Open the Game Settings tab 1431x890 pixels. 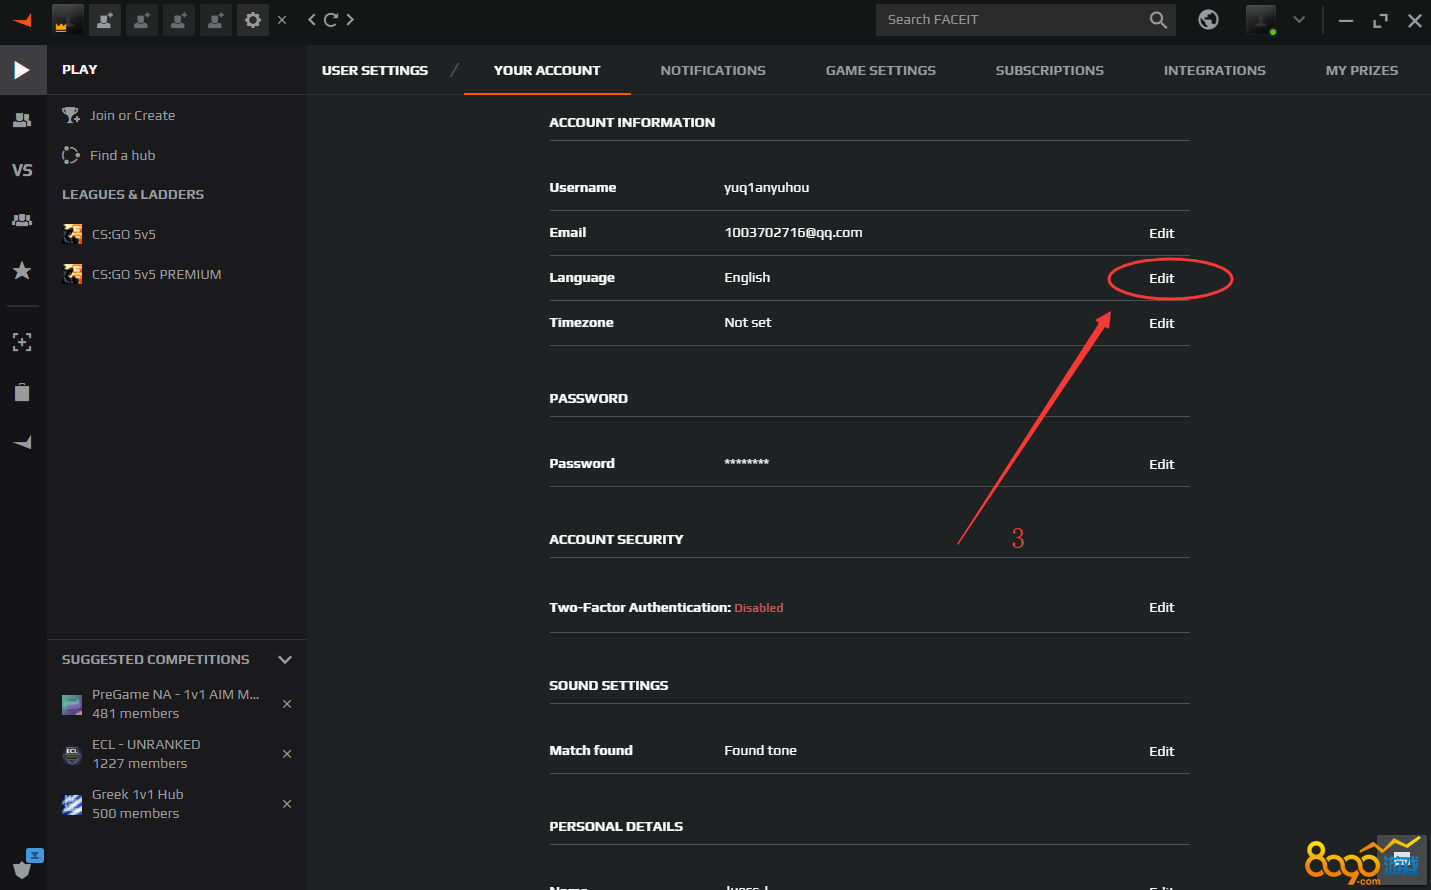[x=880, y=71]
